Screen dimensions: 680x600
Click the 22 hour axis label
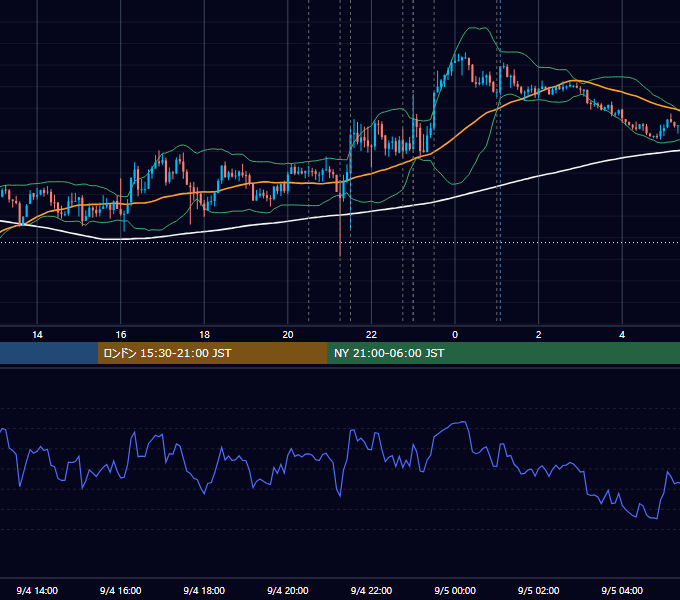pos(371,335)
